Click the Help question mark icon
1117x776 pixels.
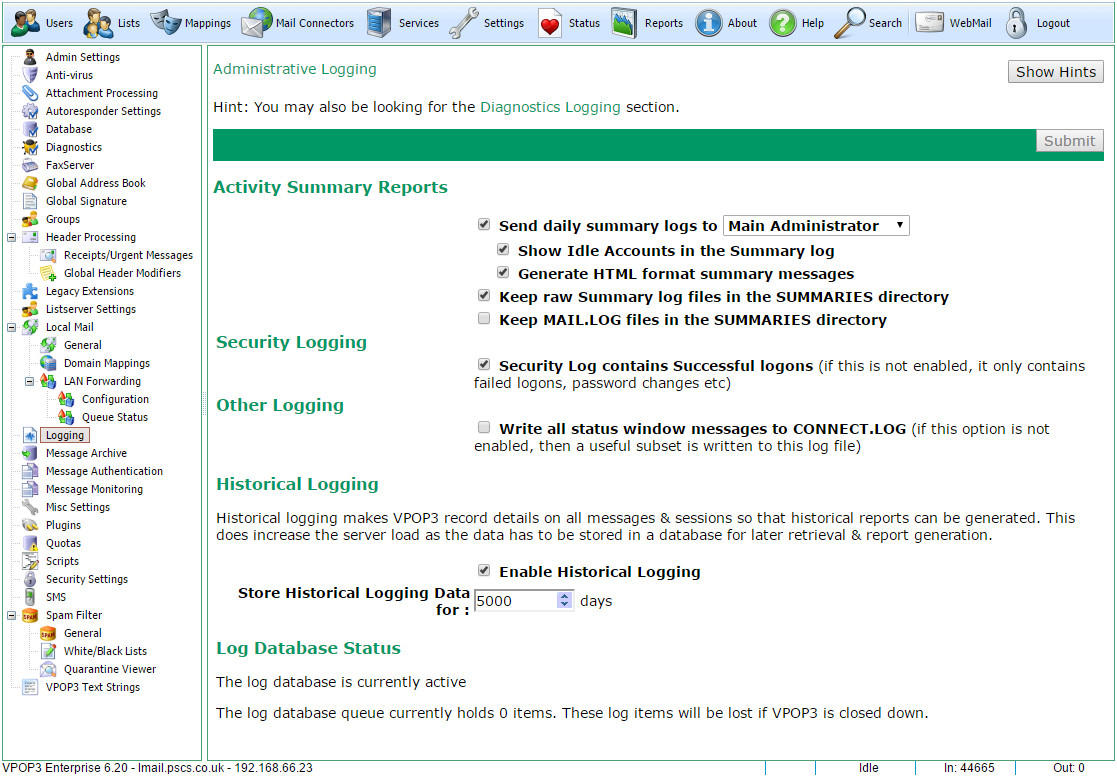pyautogui.click(x=783, y=23)
